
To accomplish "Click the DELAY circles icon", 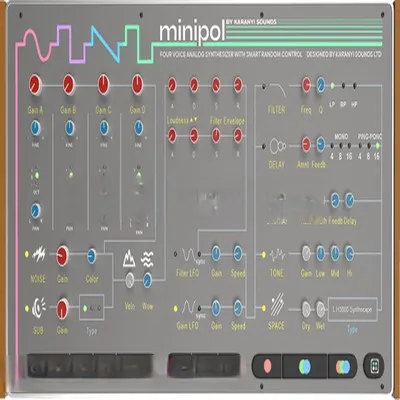I will tap(277, 146).
